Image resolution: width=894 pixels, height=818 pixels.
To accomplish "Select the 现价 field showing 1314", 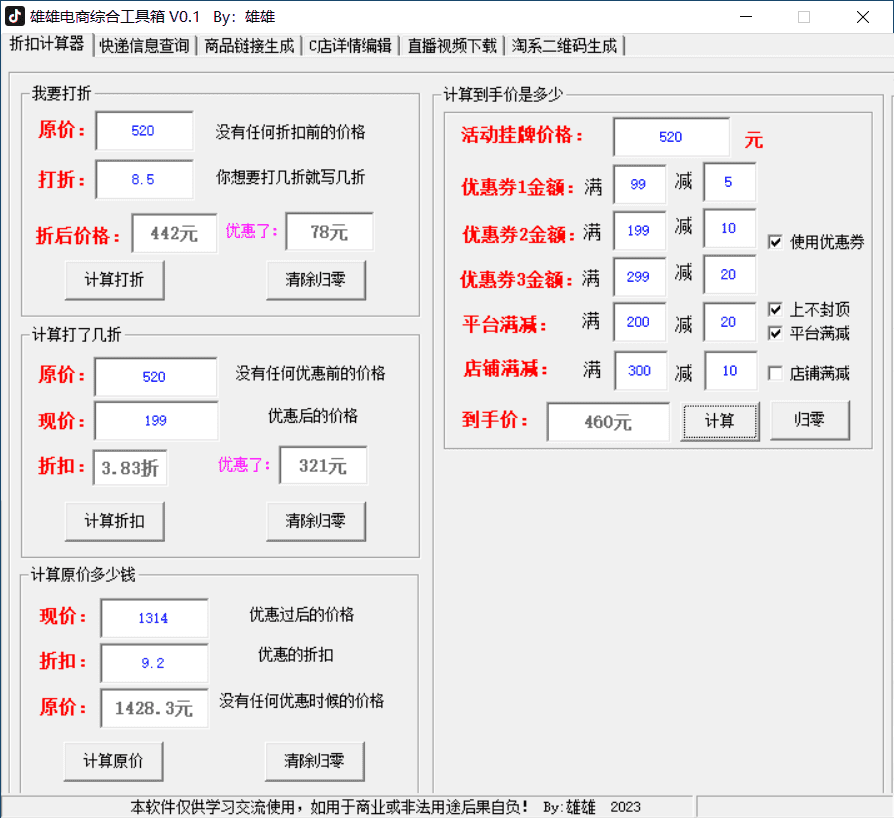I will pyautogui.click(x=154, y=618).
